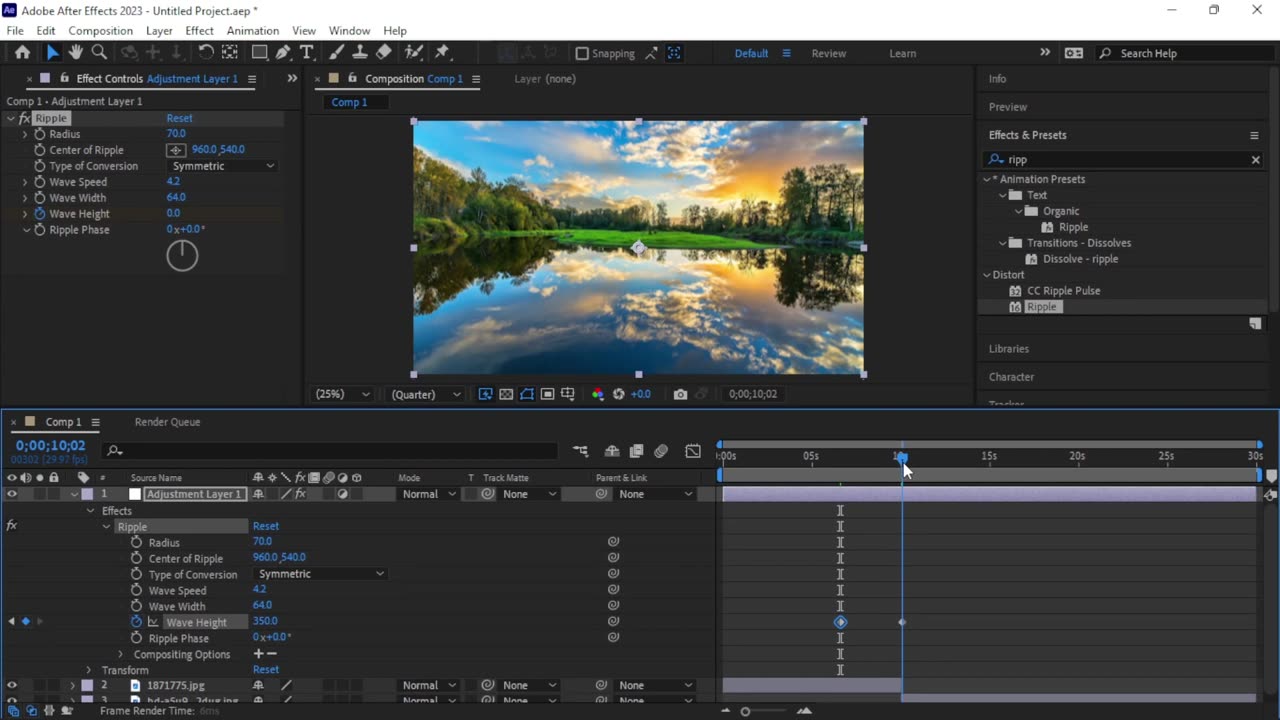Click the Shy layers switch icon in the timeline
The image size is (1280, 720).
click(x=612, y=451)
